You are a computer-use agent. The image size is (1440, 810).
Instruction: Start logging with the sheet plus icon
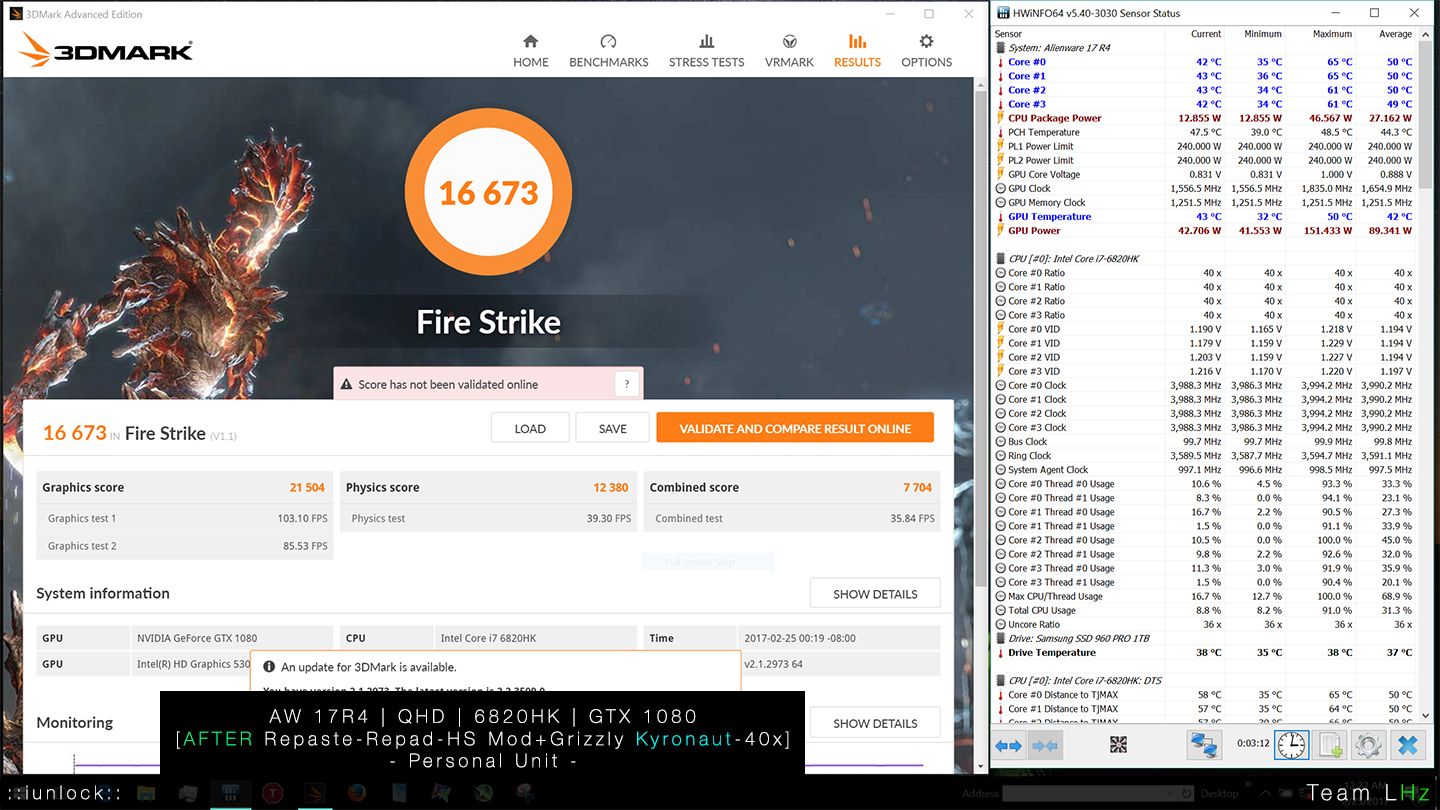(1331, 745)
